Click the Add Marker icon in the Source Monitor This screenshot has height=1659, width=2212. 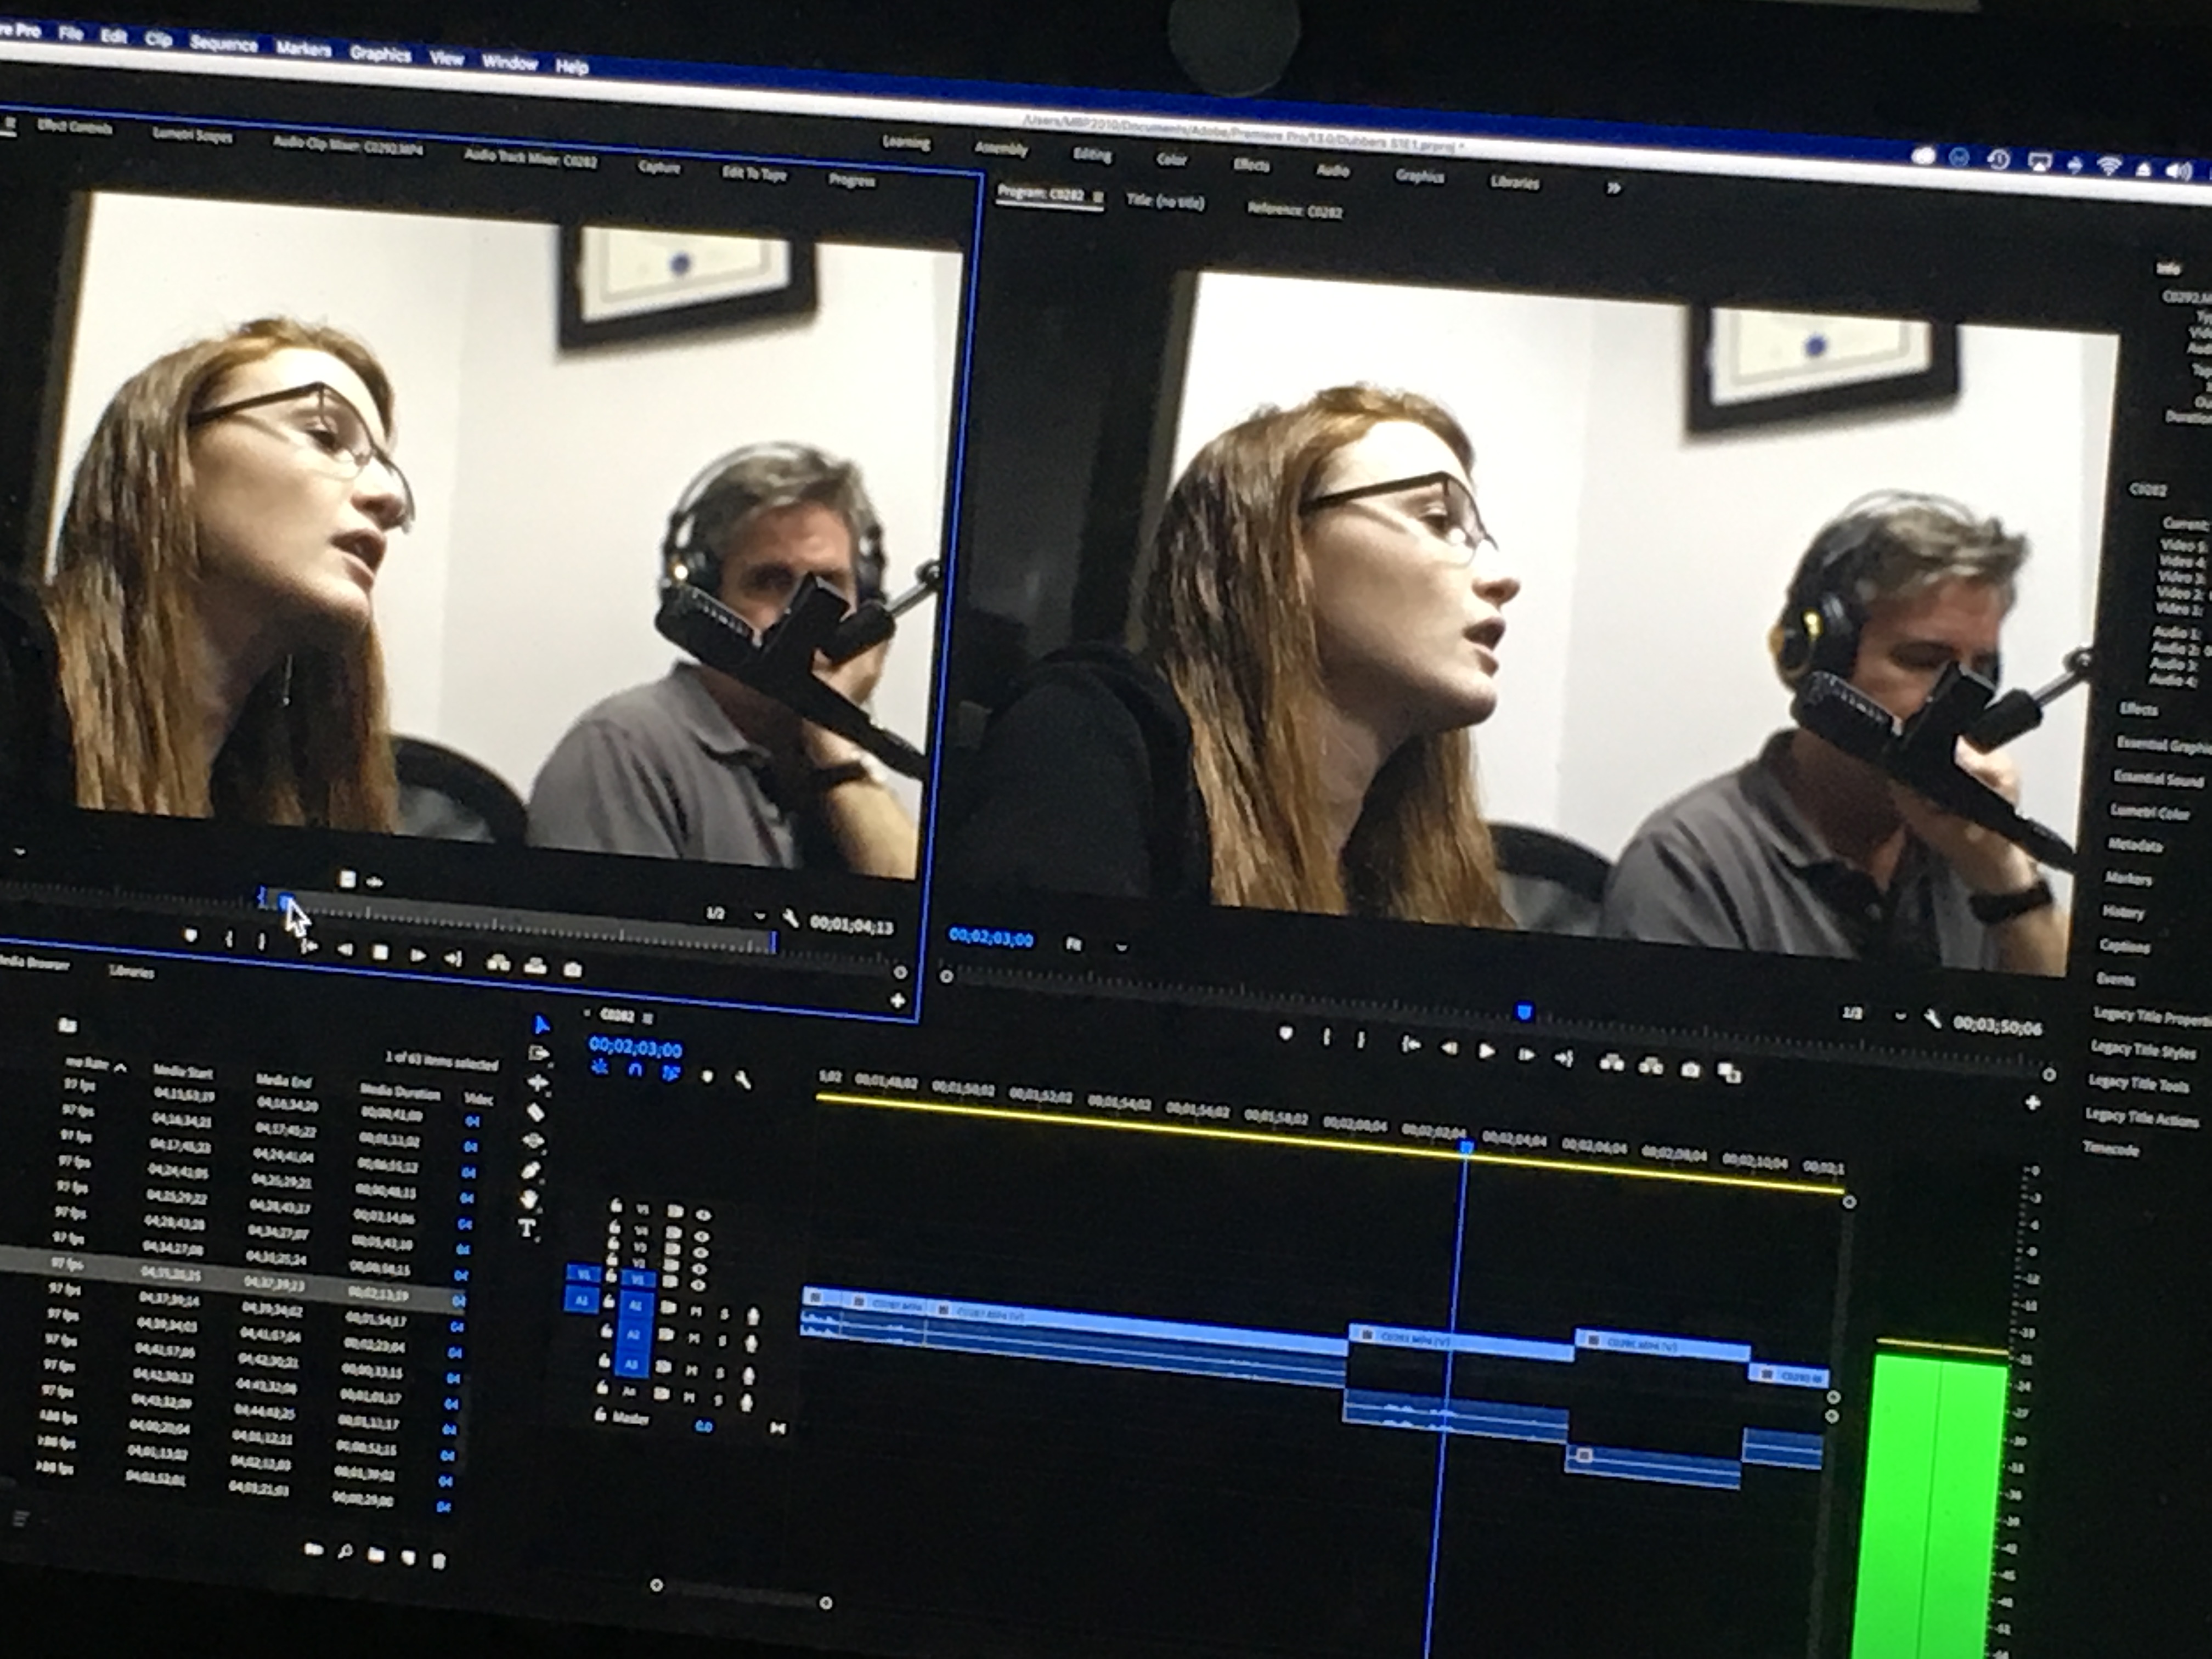pos(190,935)
